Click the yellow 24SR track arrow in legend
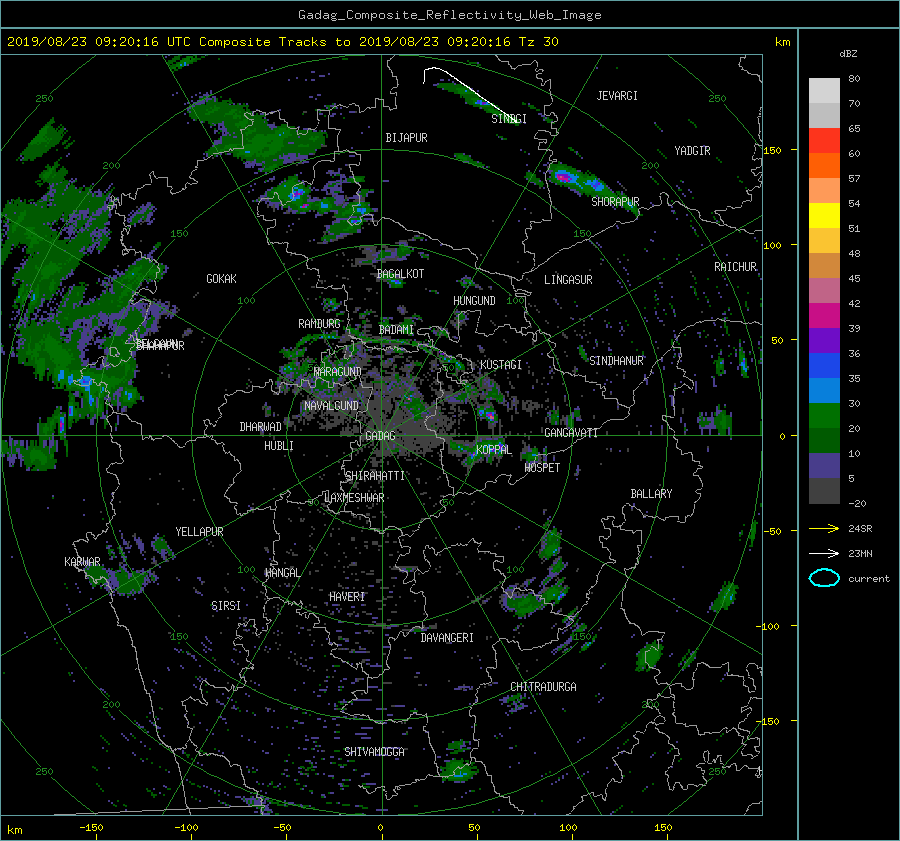 coord(824,528)
